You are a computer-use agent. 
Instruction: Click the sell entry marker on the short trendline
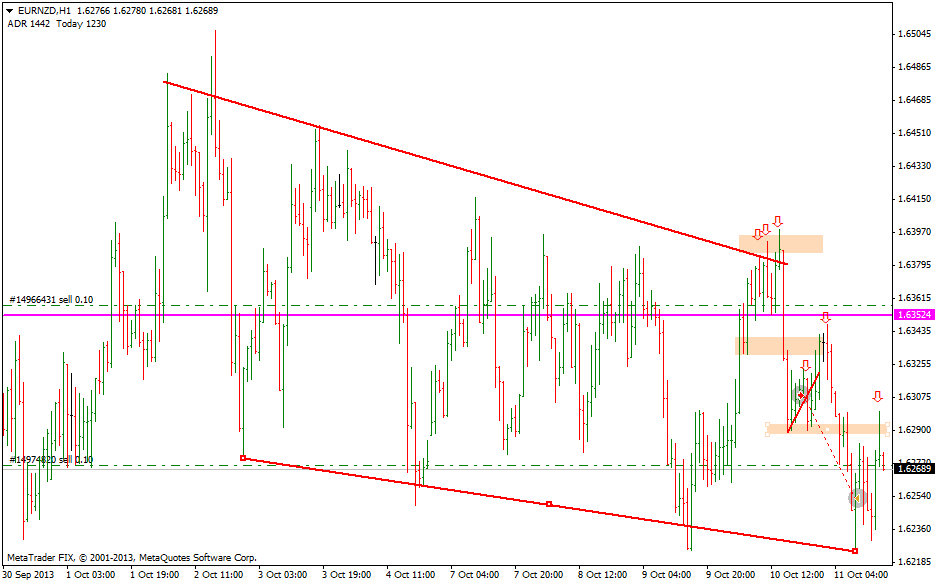[x=800, y=395]
